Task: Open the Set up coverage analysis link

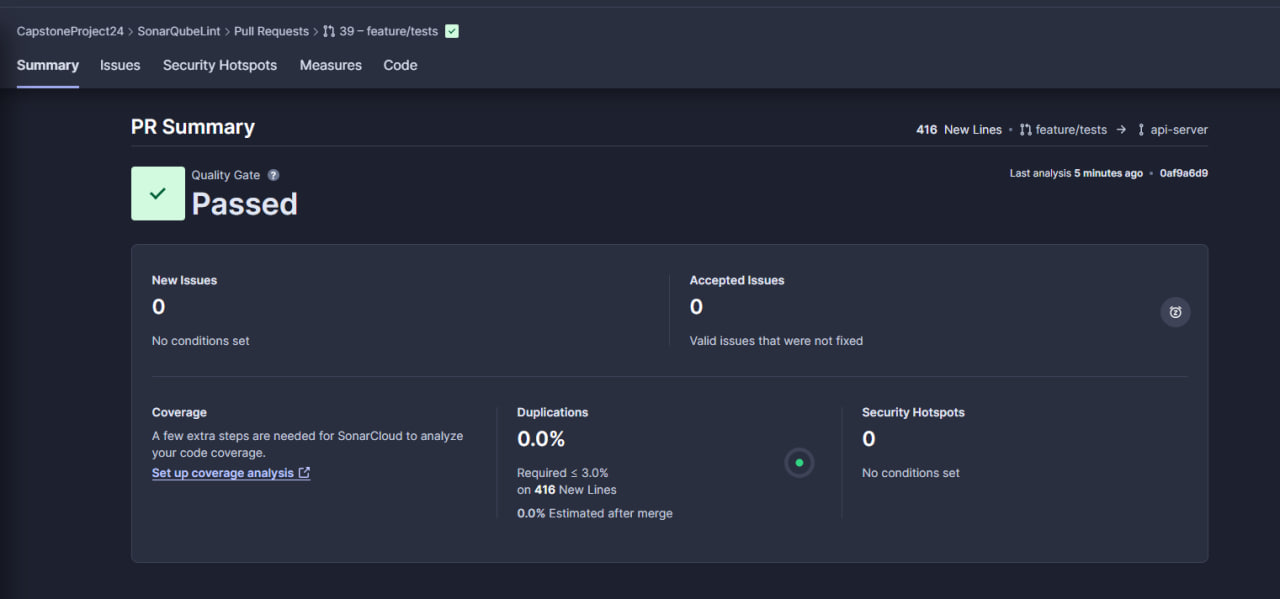Action: coord(223,473)
